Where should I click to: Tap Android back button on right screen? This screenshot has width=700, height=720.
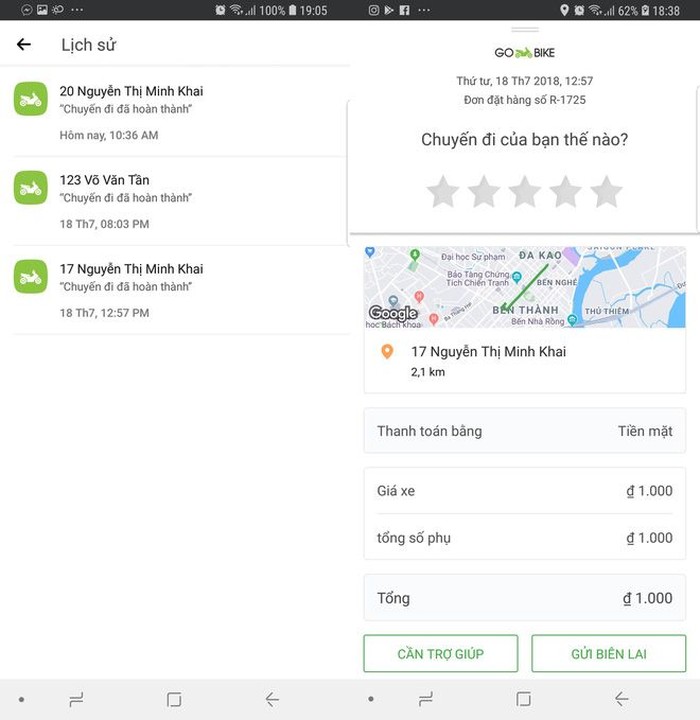[621, 699]
